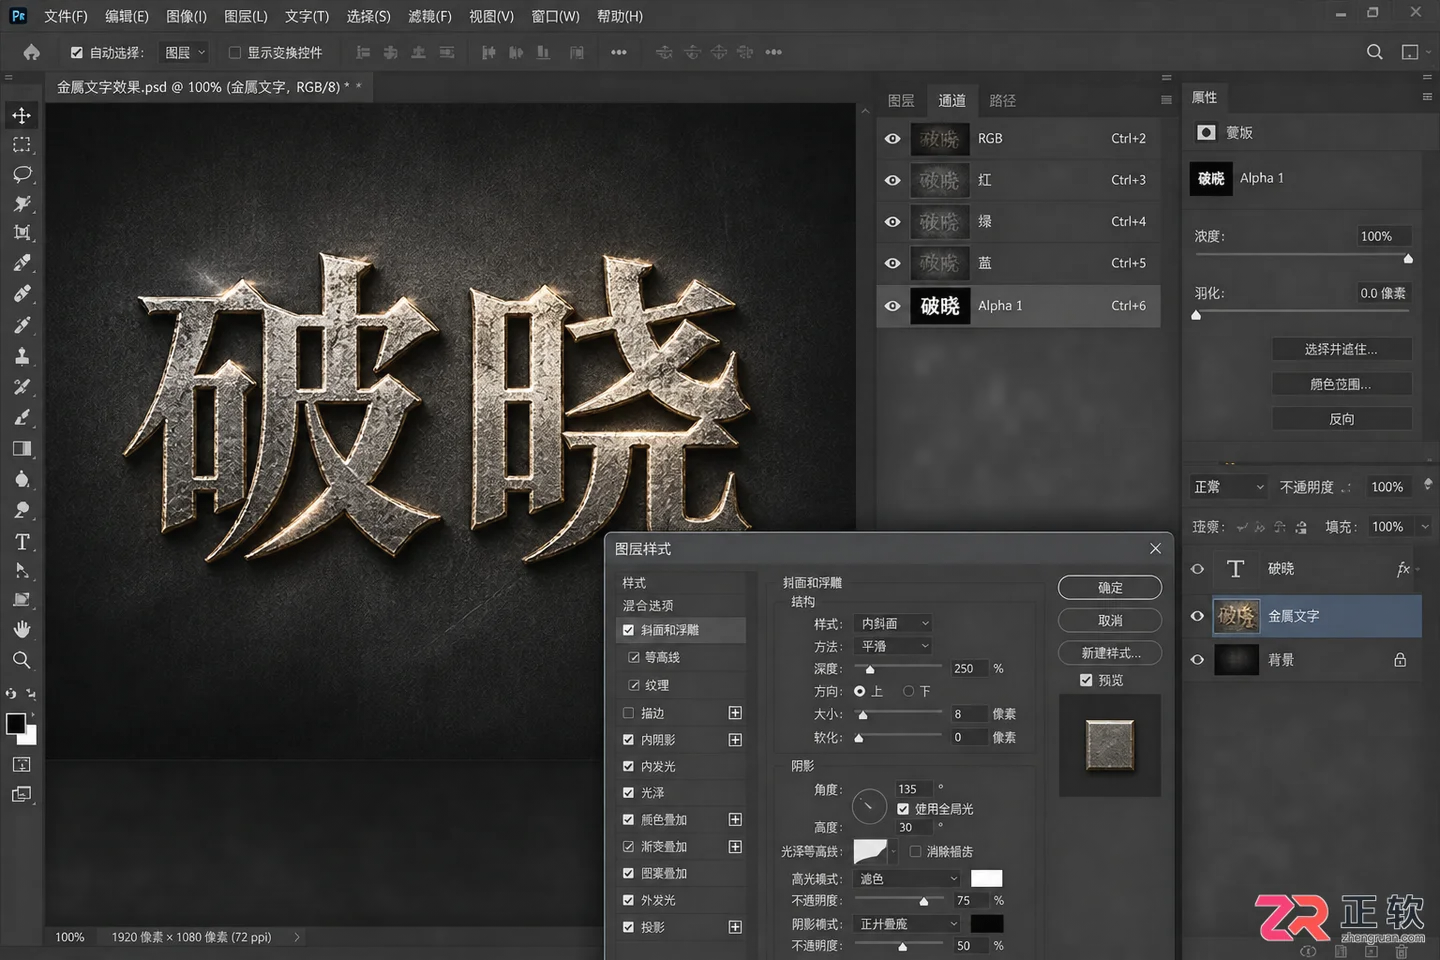Select the Brush tool
Image resolution: width=1440 pixels, height=960 pixels.
coord(21,325)
